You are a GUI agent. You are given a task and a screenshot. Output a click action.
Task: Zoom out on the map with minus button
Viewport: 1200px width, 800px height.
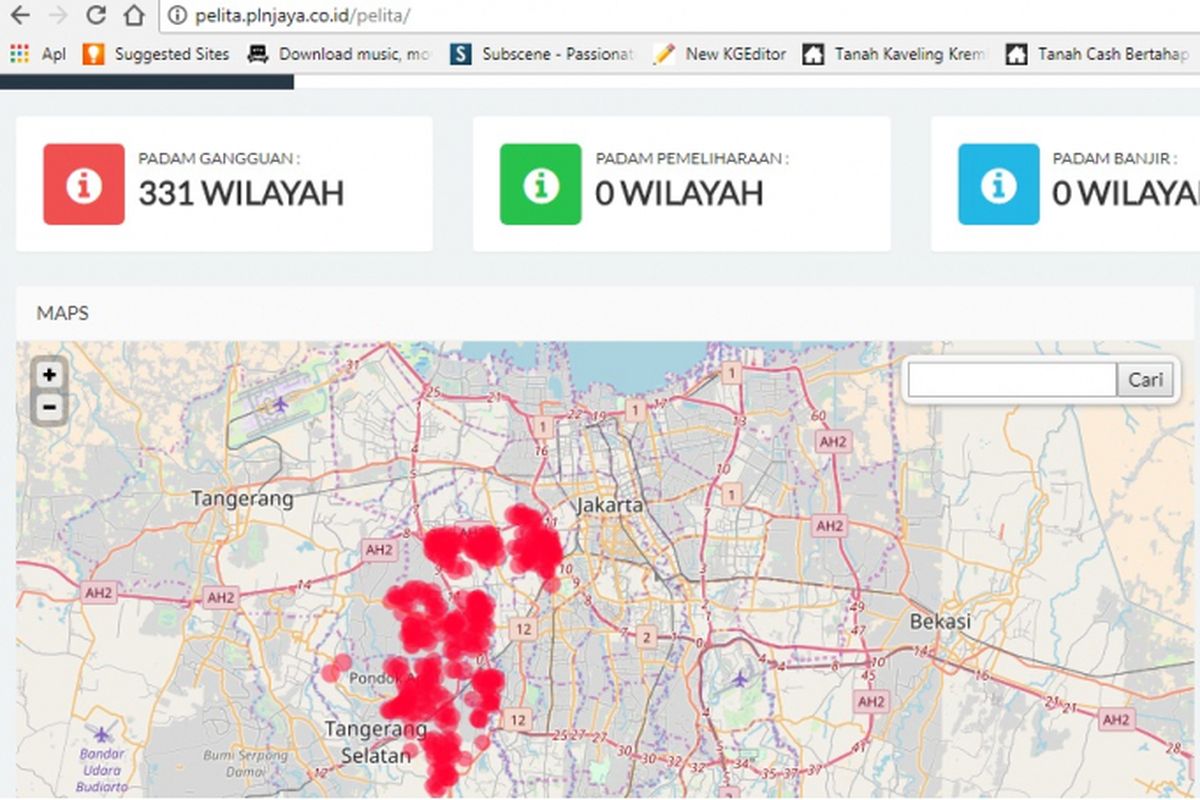click(x=47, y=408)
